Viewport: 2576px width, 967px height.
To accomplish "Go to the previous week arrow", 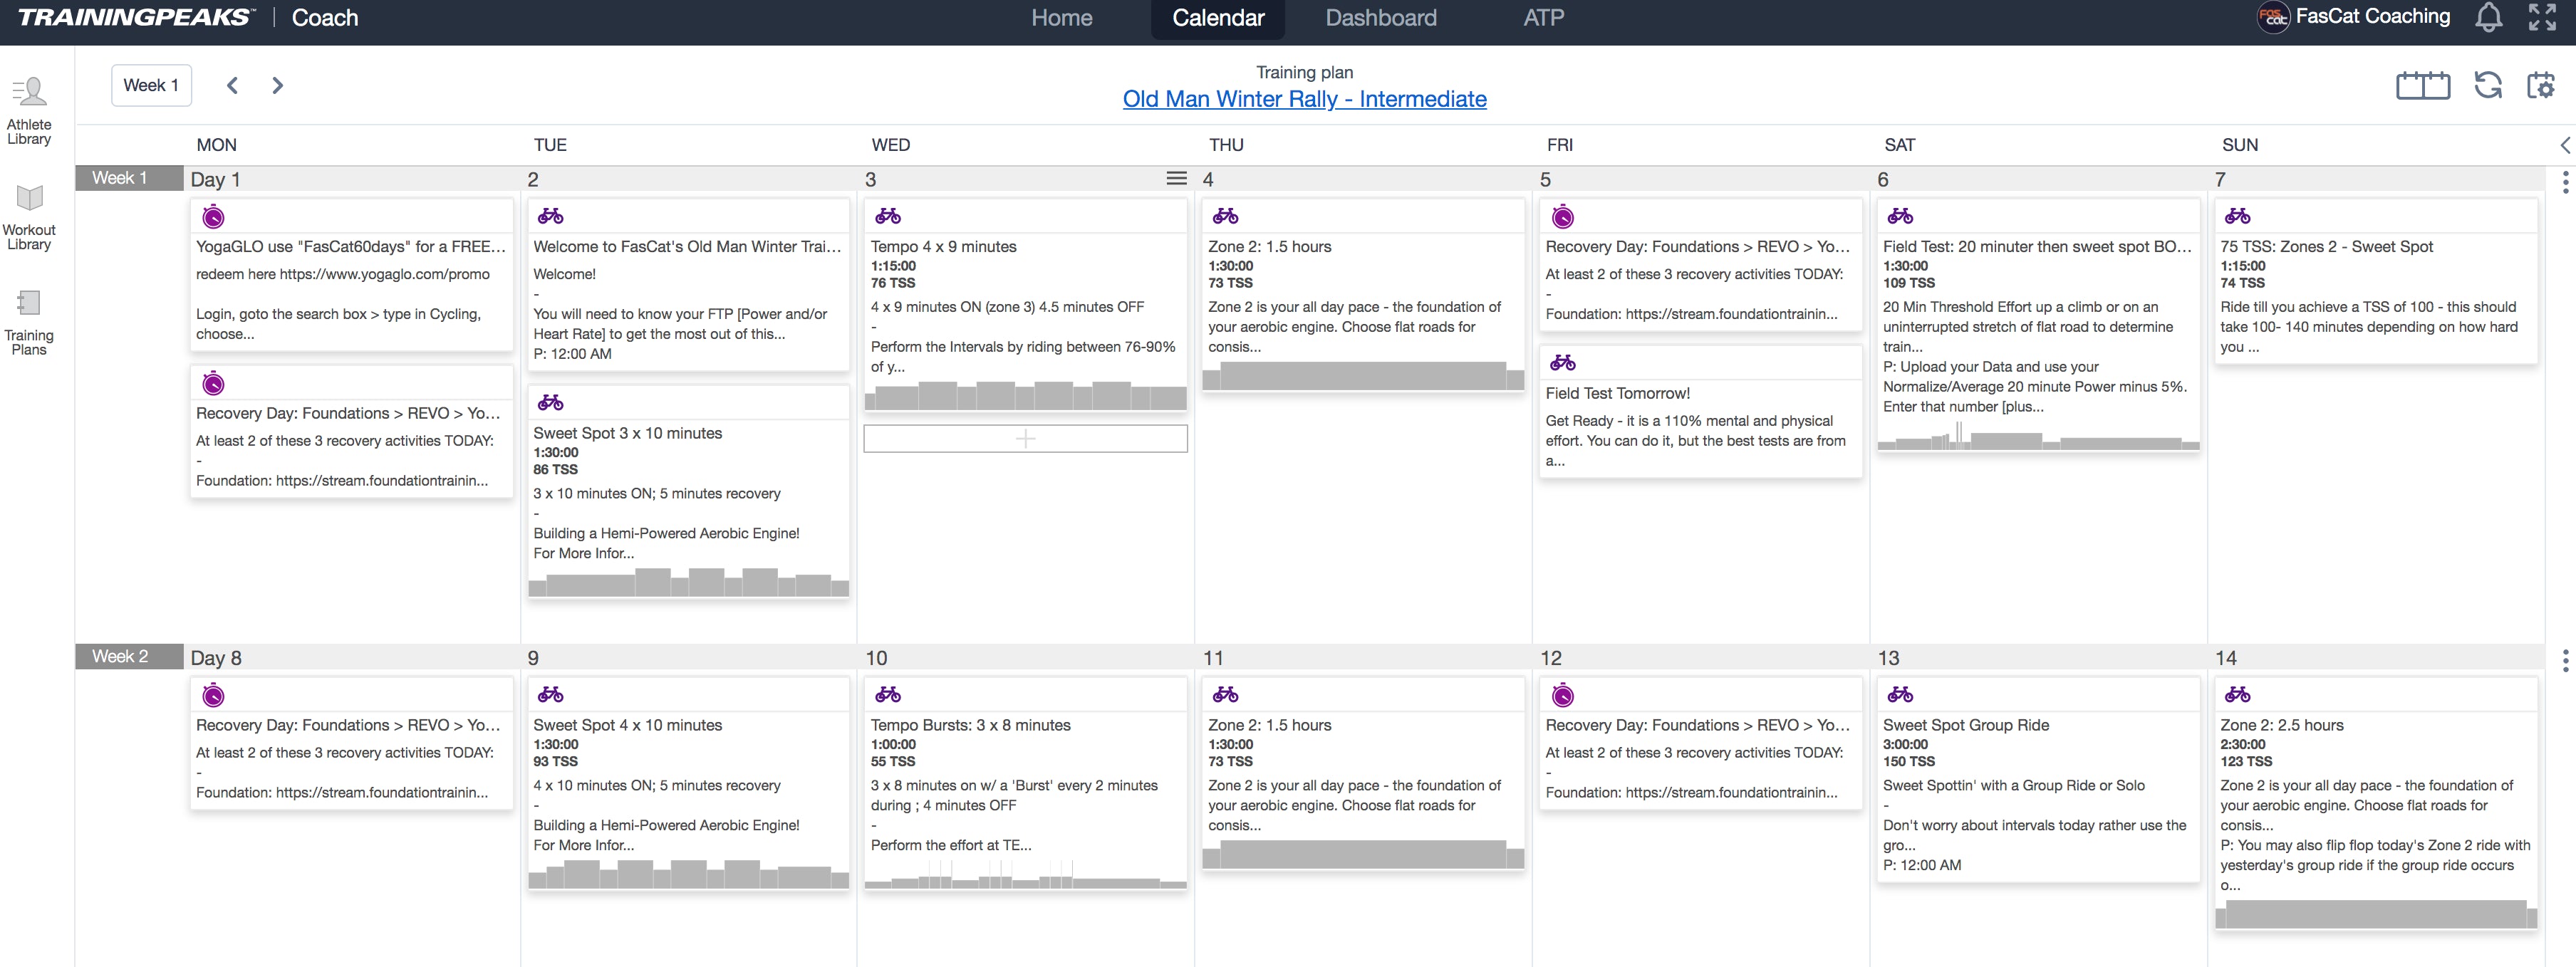I will click(x=232, y=85).
